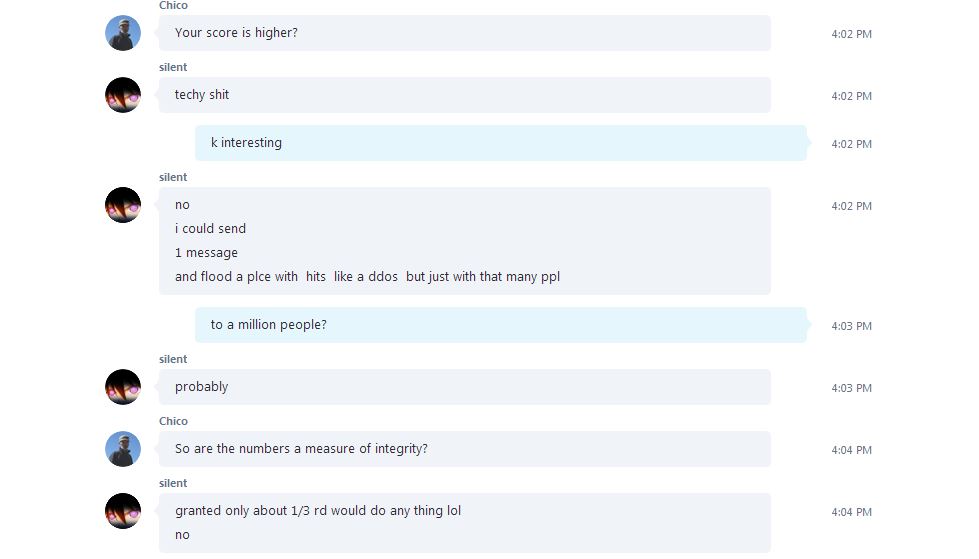The width and height of the screenshot is (979, 559).
Task: Select silent's avatar beside the 'no' message
Action: pos(123,205)
